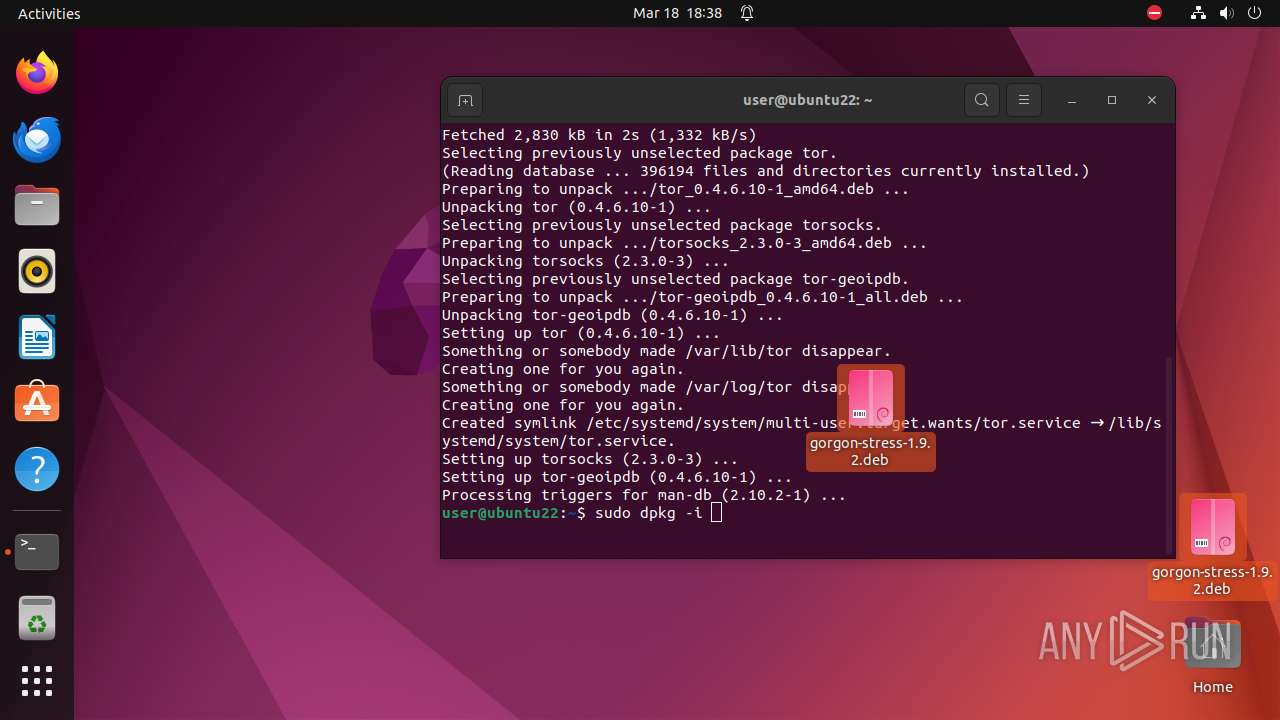This screenshot has height=720, width=1280.
Task: Open the clock and calendar menu
Action: (x=677, y=13)
